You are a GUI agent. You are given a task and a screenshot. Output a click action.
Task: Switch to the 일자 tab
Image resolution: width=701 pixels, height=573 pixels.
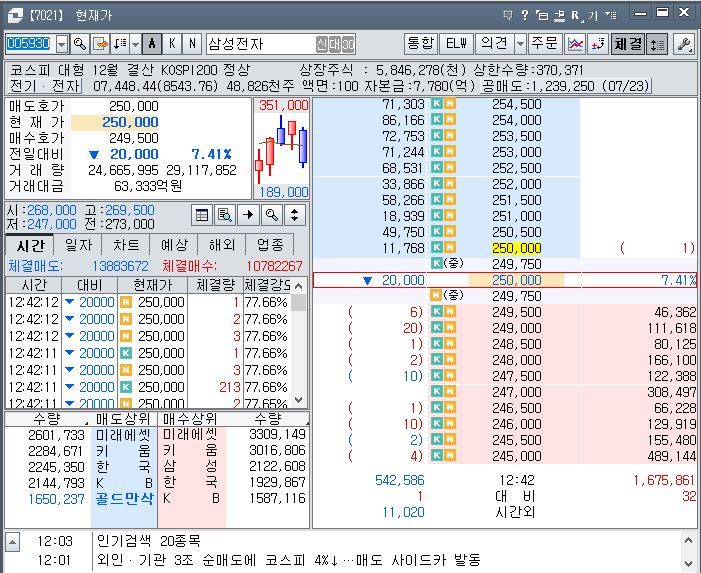79,245
